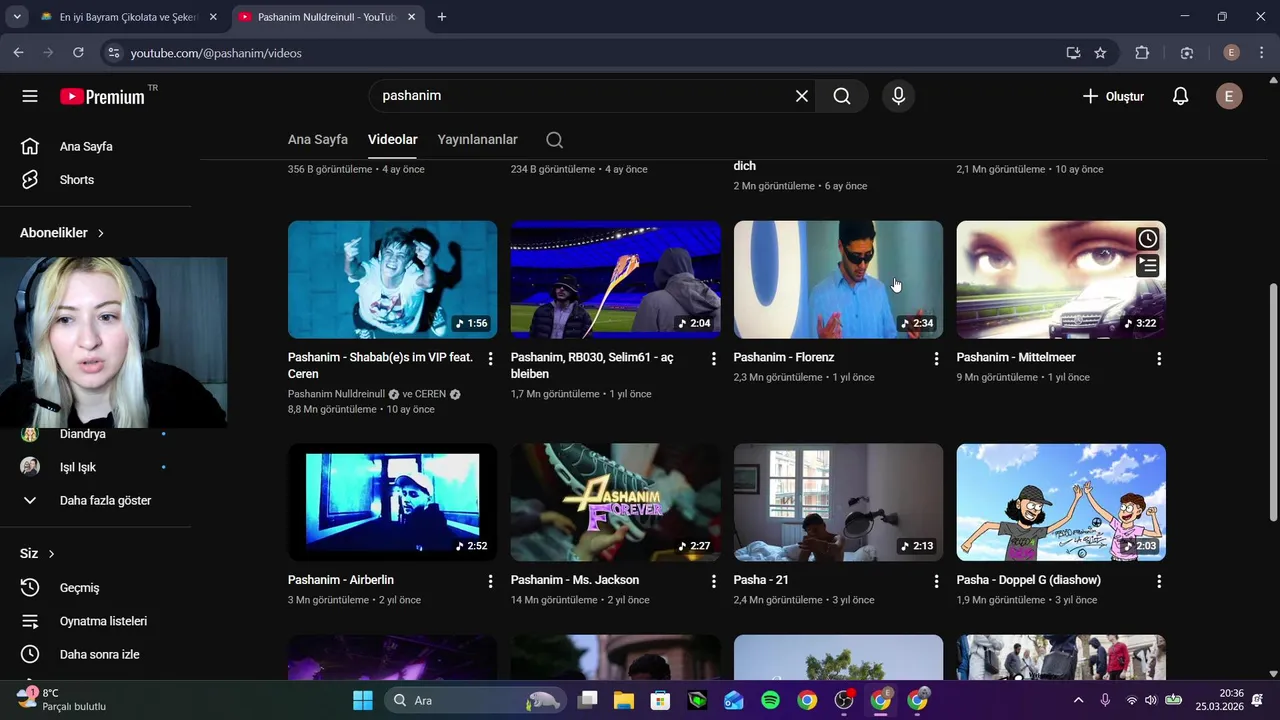The width and height of the screenshot is (1280, 720).
Task: Bookmark this page with star icon
Action: (x=1100, y=53)
